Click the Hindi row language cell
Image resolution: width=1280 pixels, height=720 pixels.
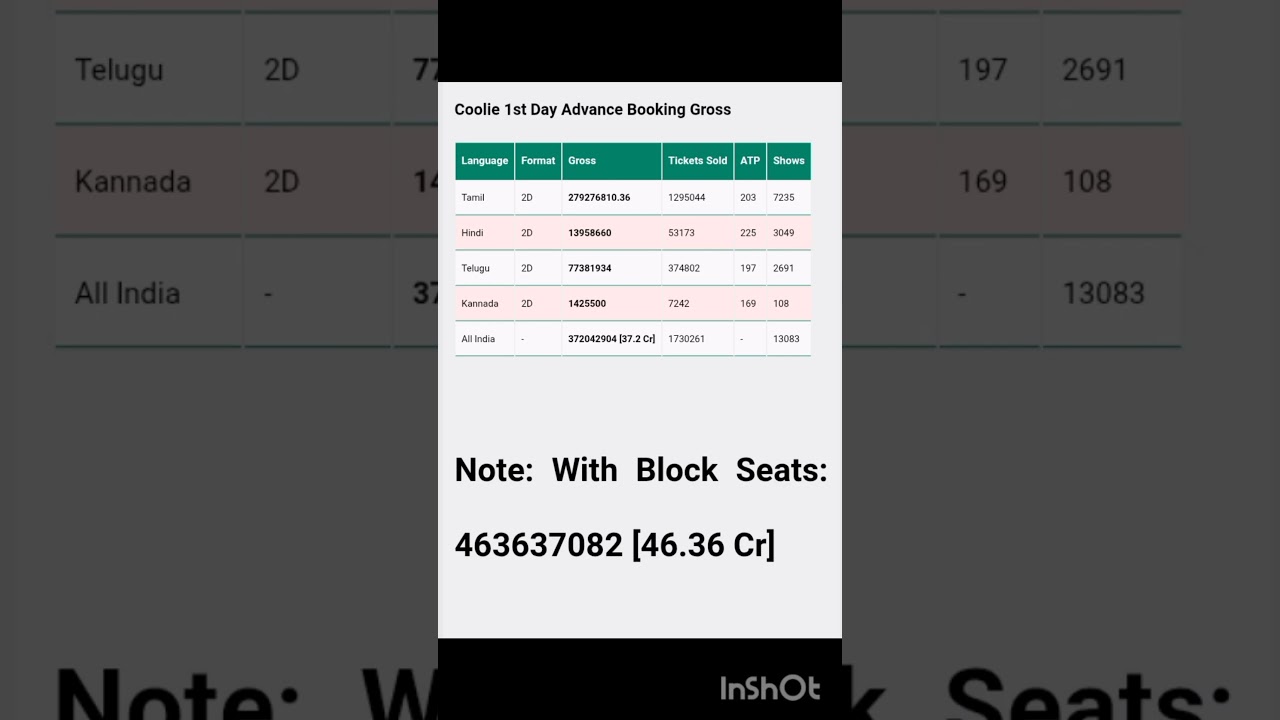(472, 233)
